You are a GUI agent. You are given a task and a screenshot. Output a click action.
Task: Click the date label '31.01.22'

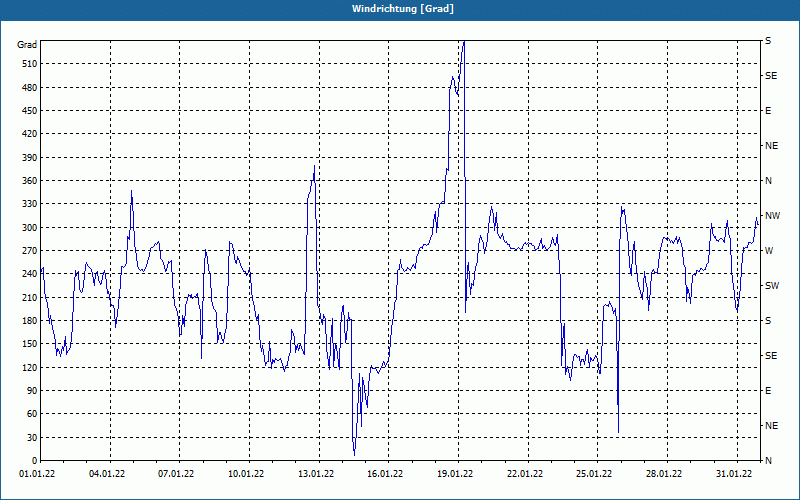click(x=734, y=474)
